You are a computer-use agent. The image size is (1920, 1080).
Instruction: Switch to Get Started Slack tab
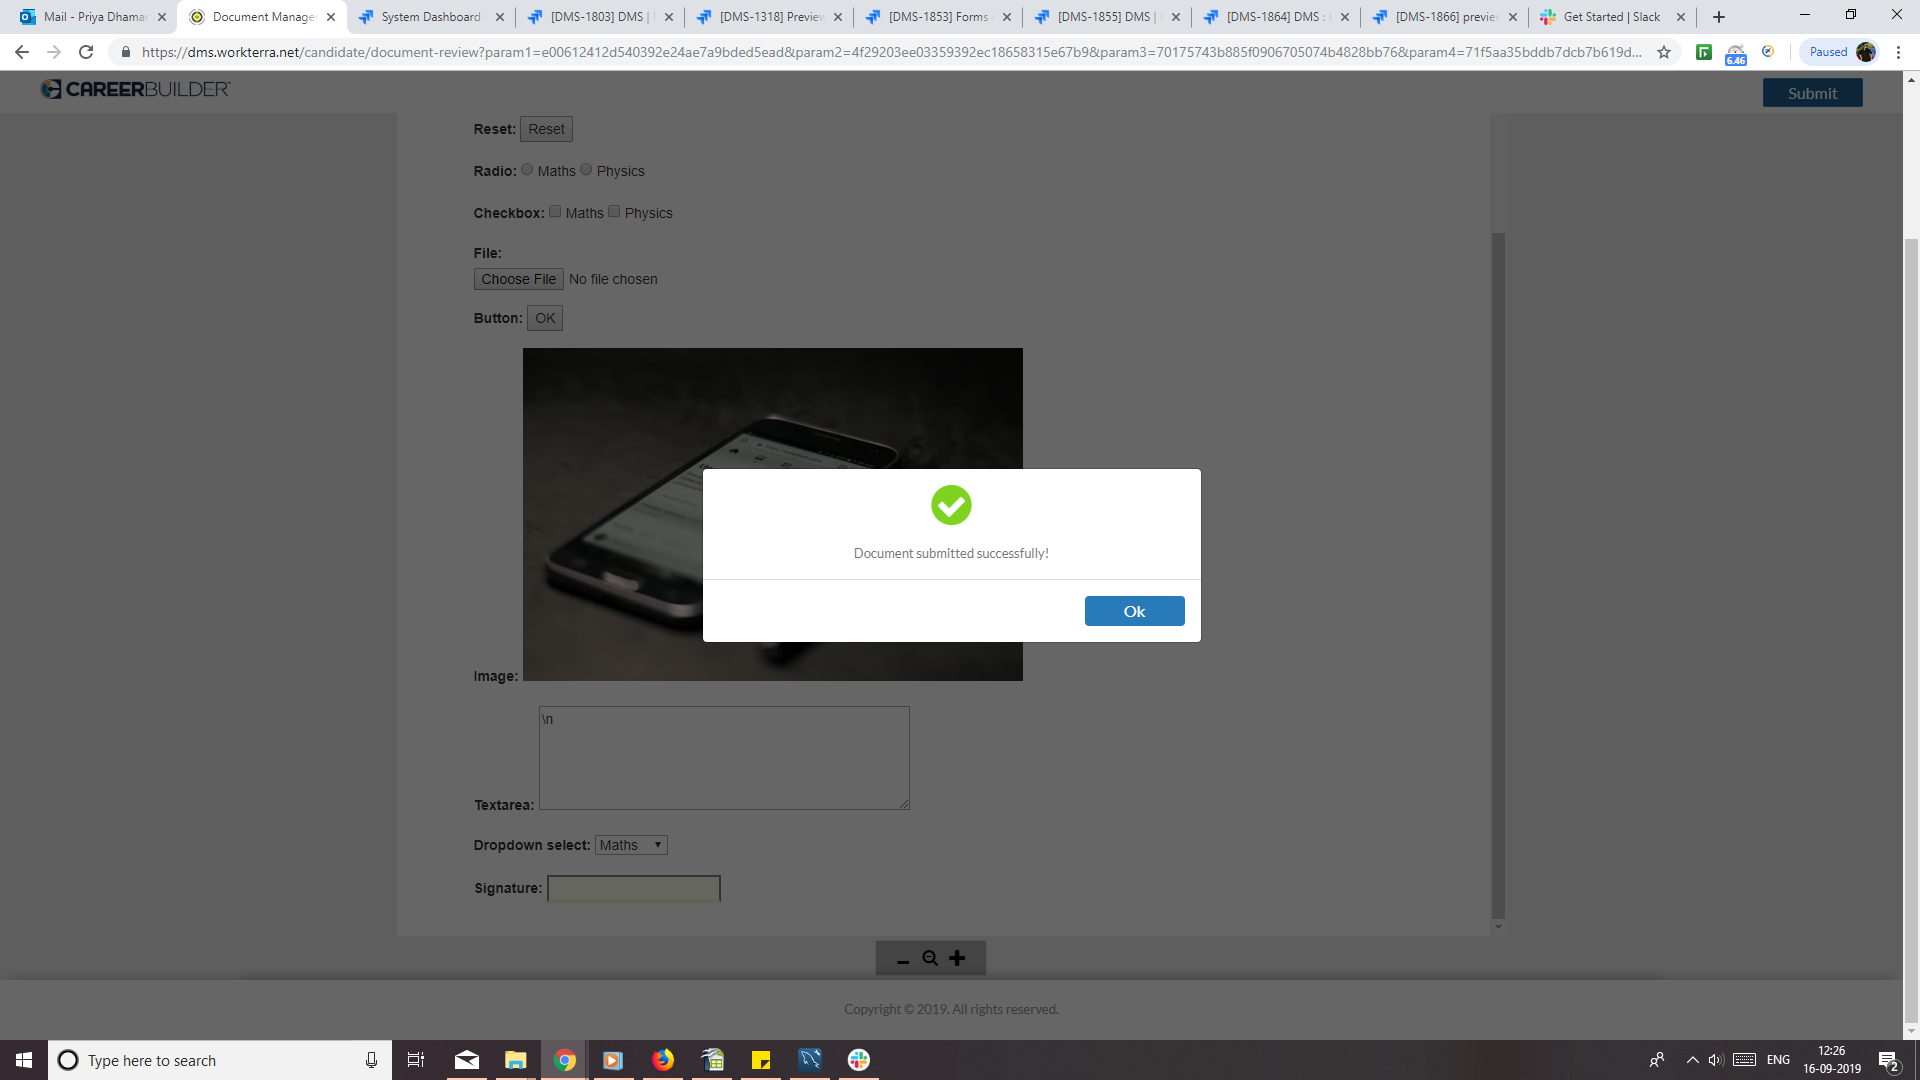pyautogui.click(x=1611, y=17)
